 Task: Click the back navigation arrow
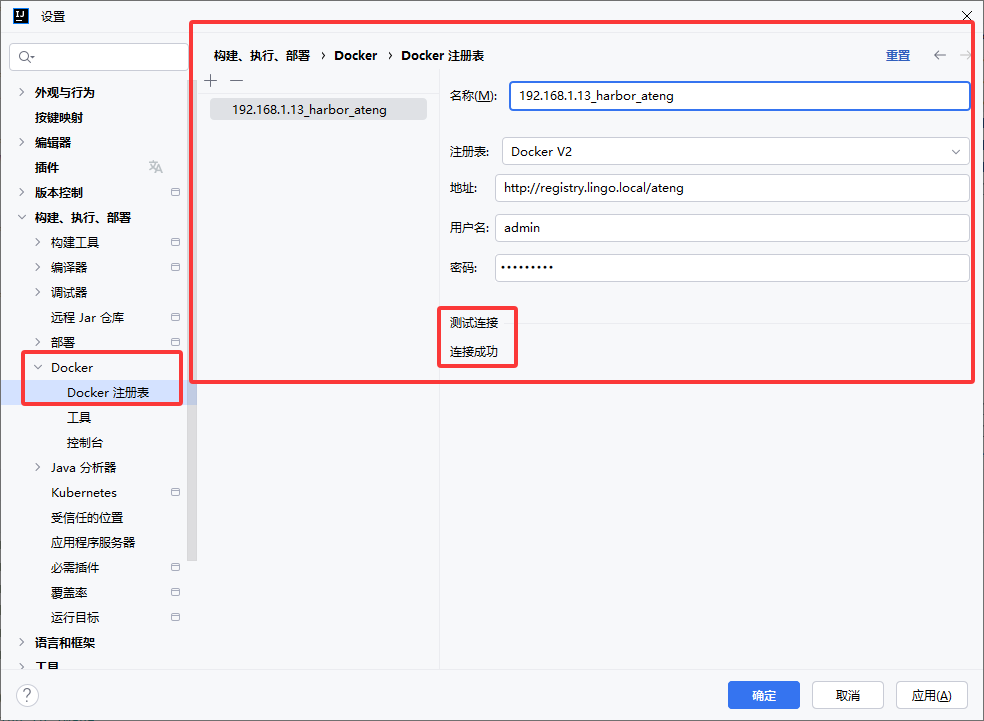point(939,55)
